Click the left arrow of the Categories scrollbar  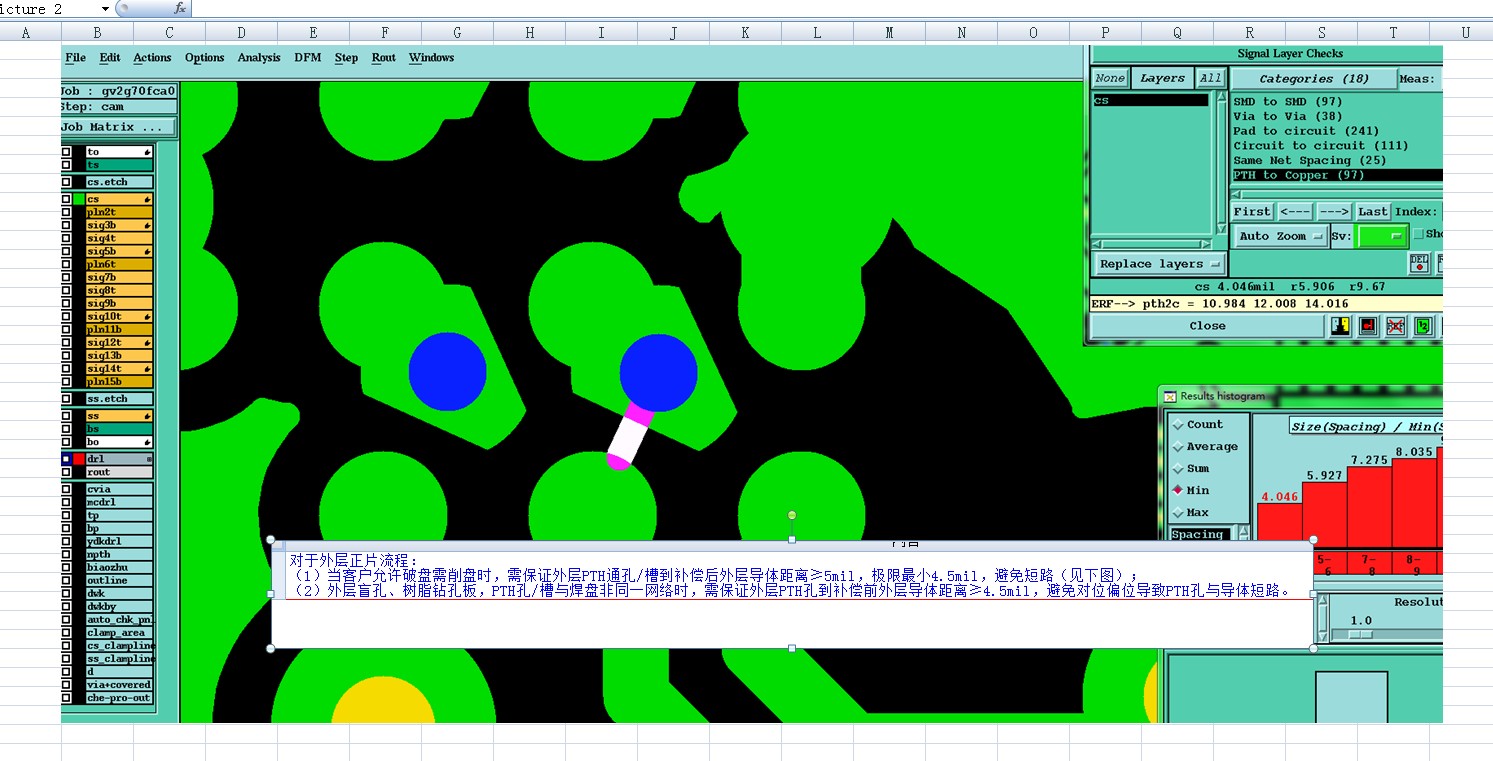[1236, 194]
